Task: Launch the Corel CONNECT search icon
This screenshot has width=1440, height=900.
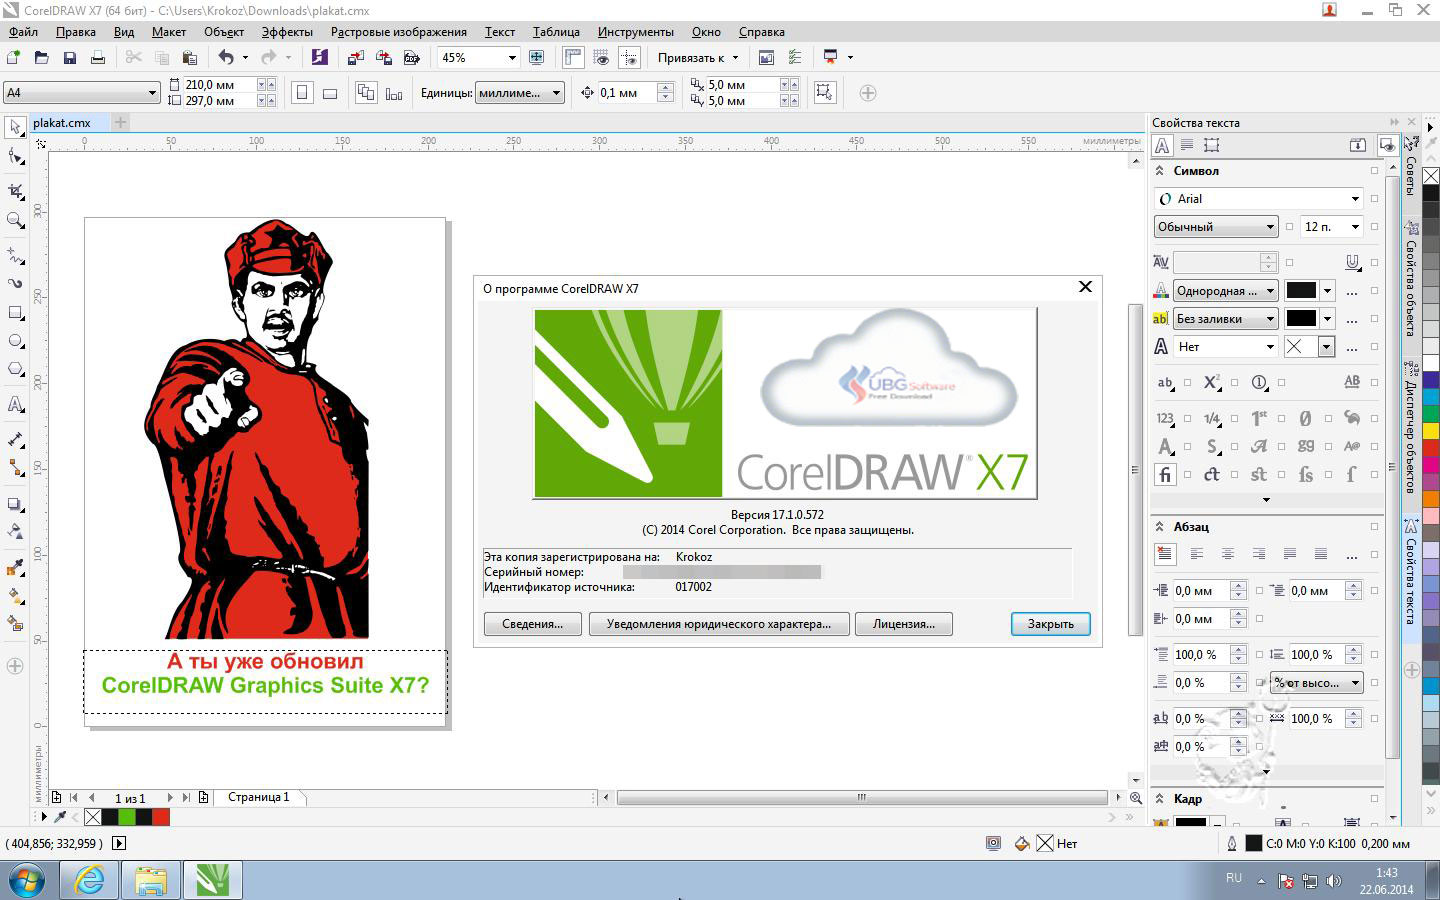Action: 319,57
